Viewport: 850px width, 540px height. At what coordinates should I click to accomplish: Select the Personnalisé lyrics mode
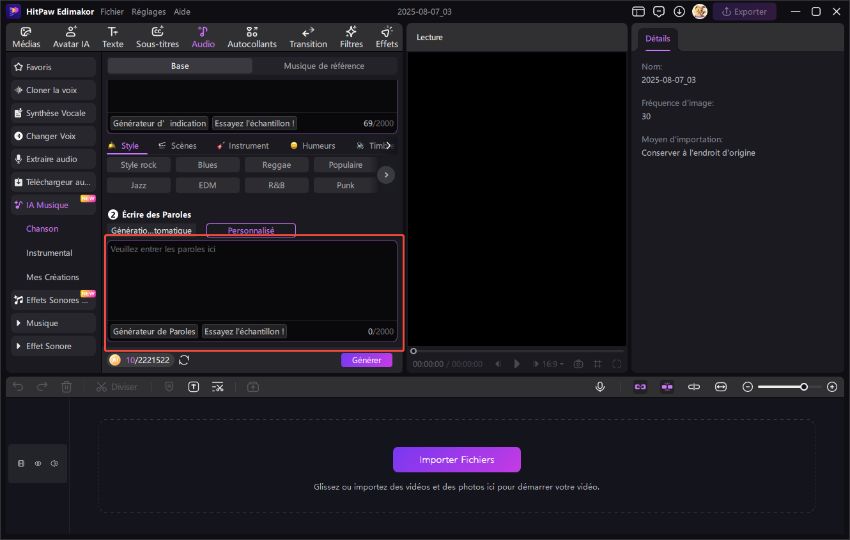coord(251,230)
